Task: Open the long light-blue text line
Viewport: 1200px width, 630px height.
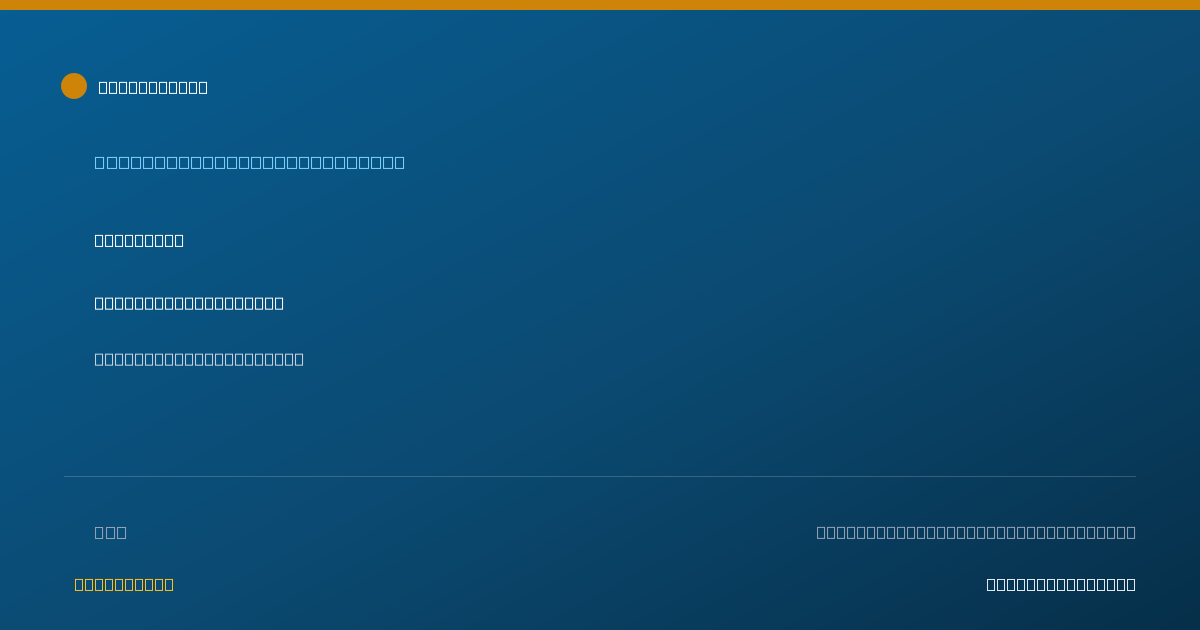Action: pyautogui.click(x=250, y=162)
